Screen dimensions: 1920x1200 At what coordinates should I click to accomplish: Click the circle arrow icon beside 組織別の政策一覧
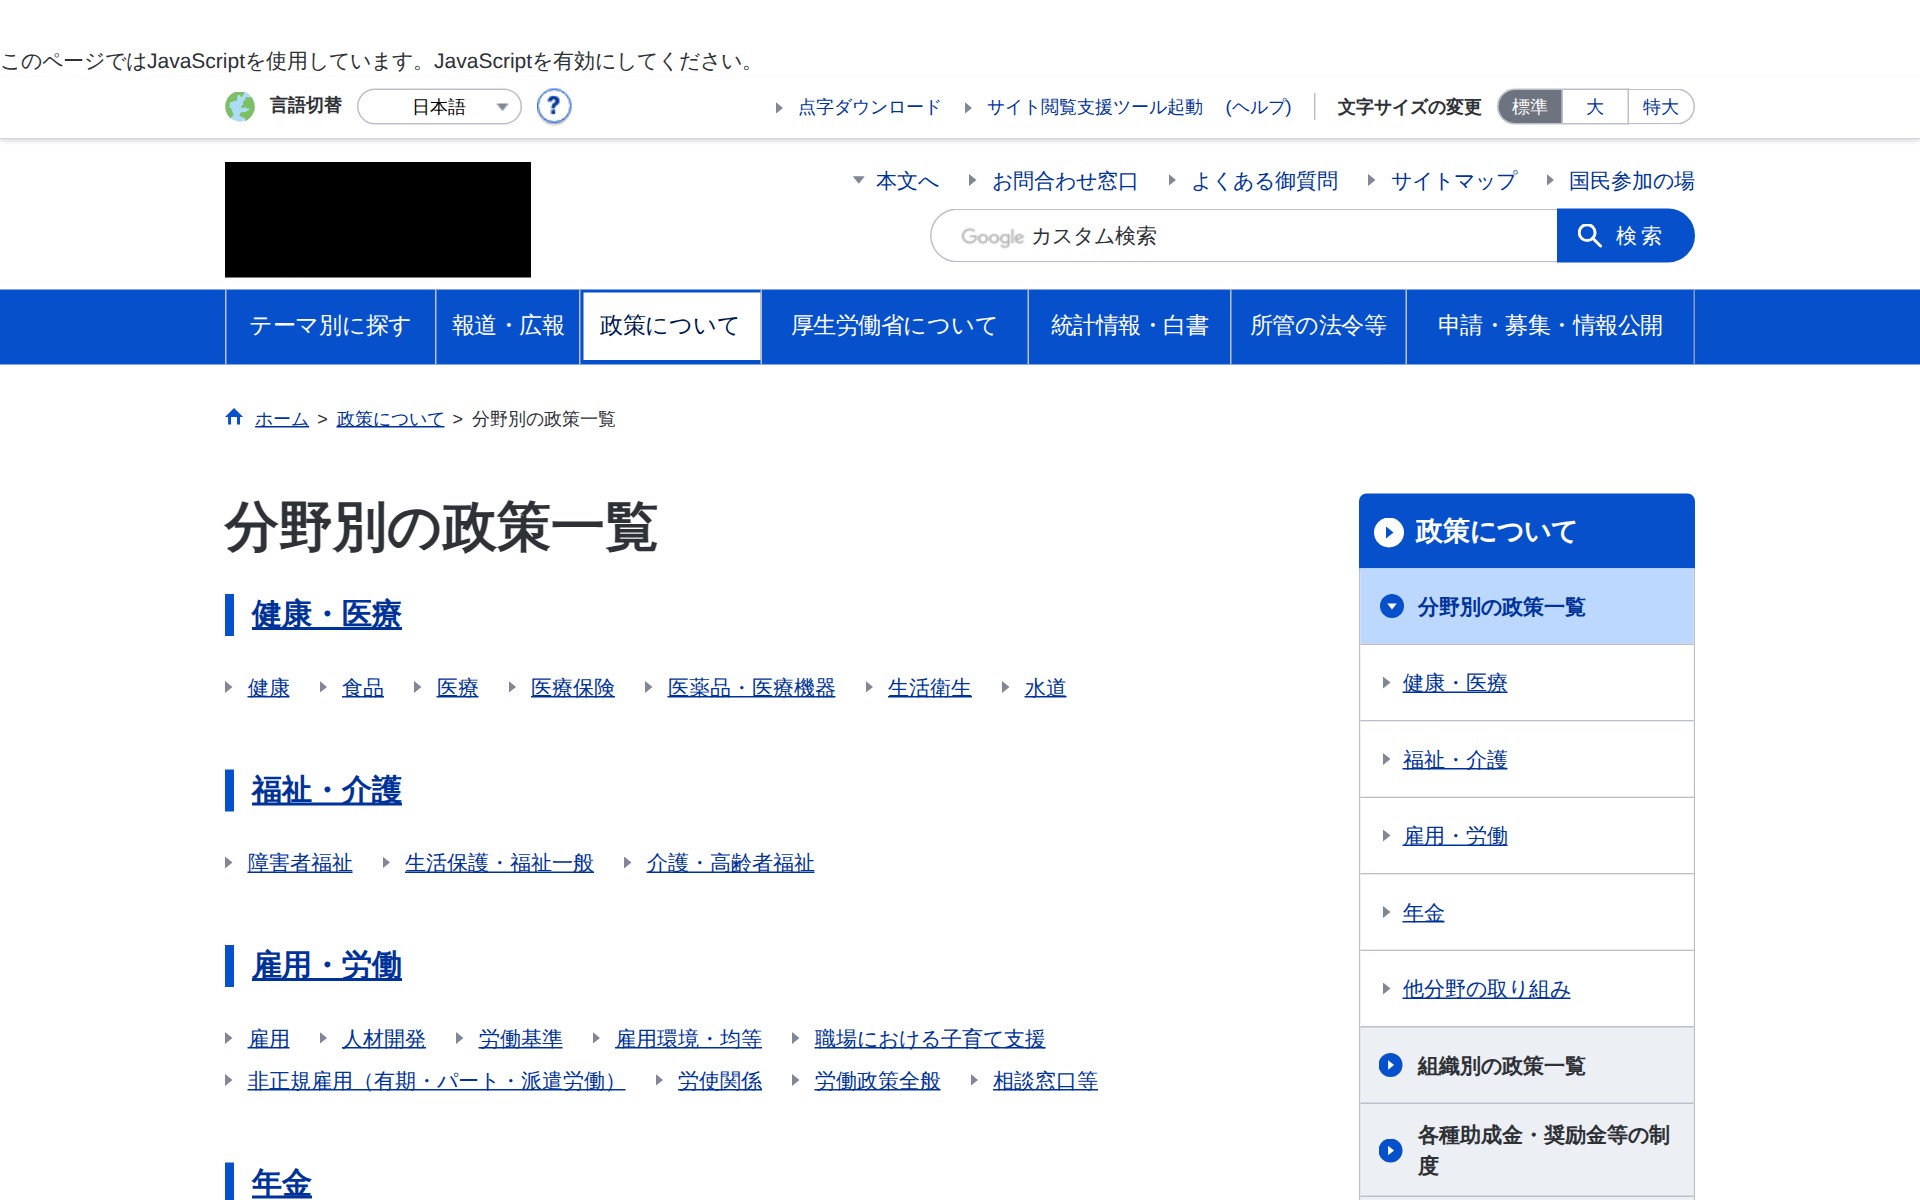[x=1390, y=1065]
